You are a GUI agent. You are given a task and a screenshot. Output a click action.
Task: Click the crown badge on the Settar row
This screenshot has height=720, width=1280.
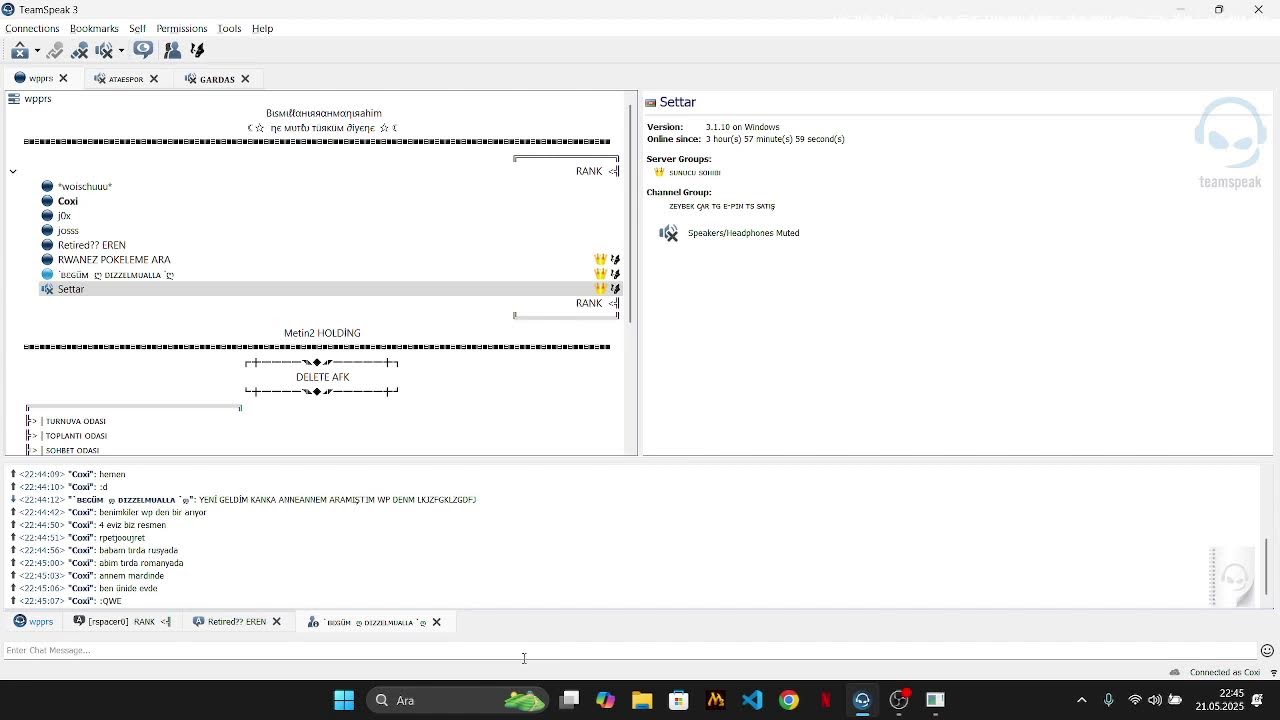coord(600,289)
